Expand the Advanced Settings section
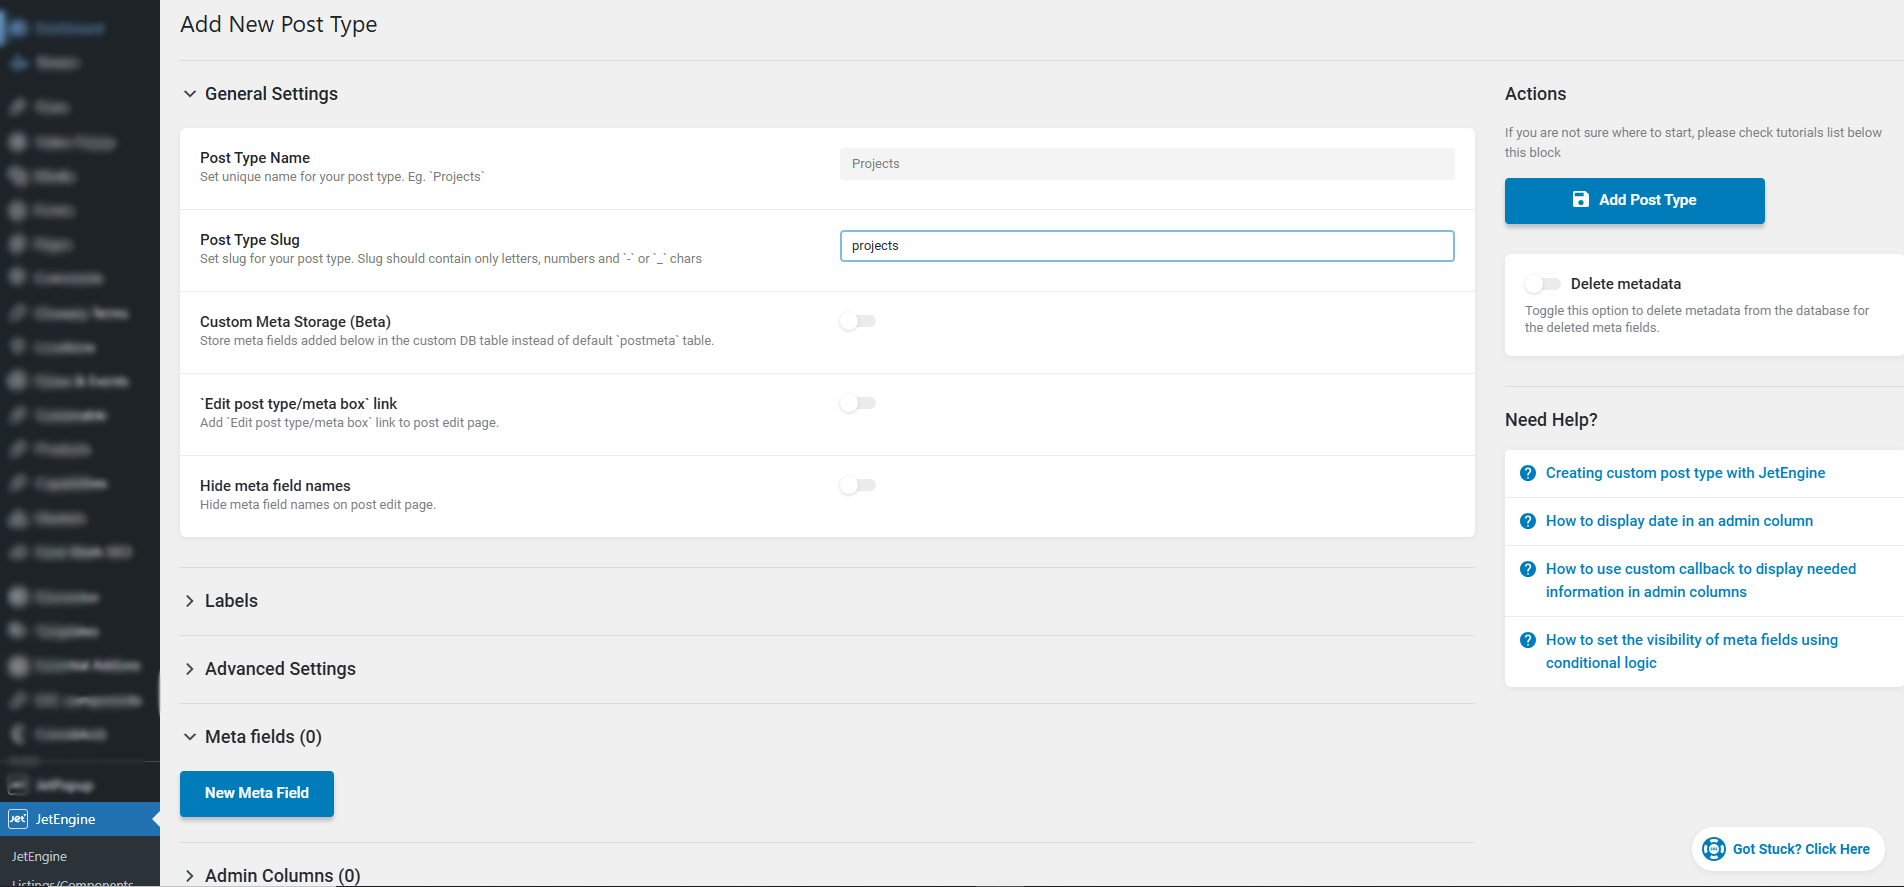This screenshot has height=887, width=1904. [x=190, y=669]
